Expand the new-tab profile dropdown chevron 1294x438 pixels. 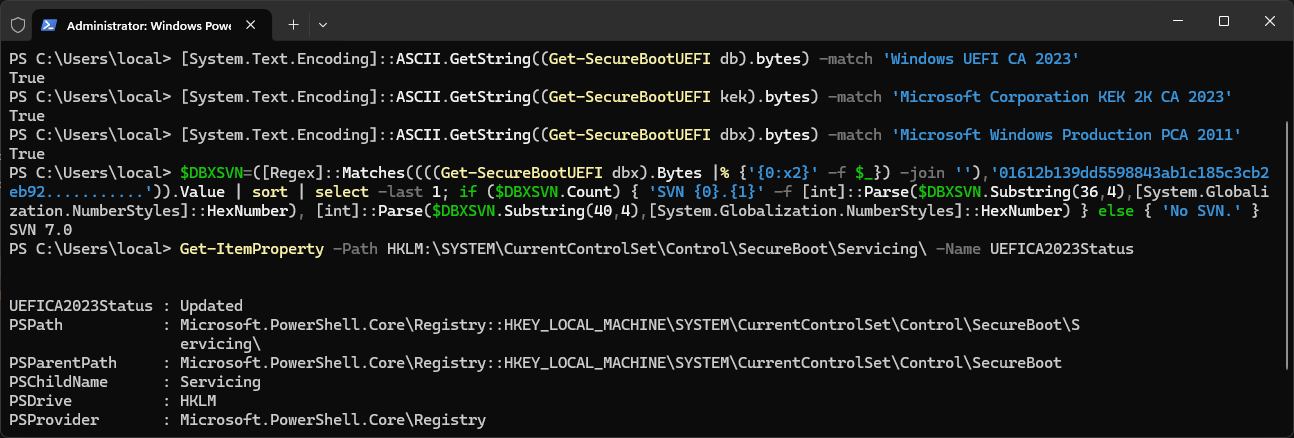pyautogui.click(x=322, y=23)
